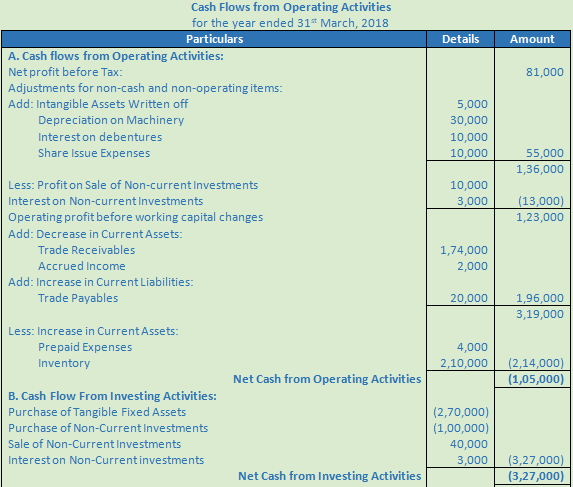Click 'Add: Decrease in Current Assets:' label

click(95, 234)
